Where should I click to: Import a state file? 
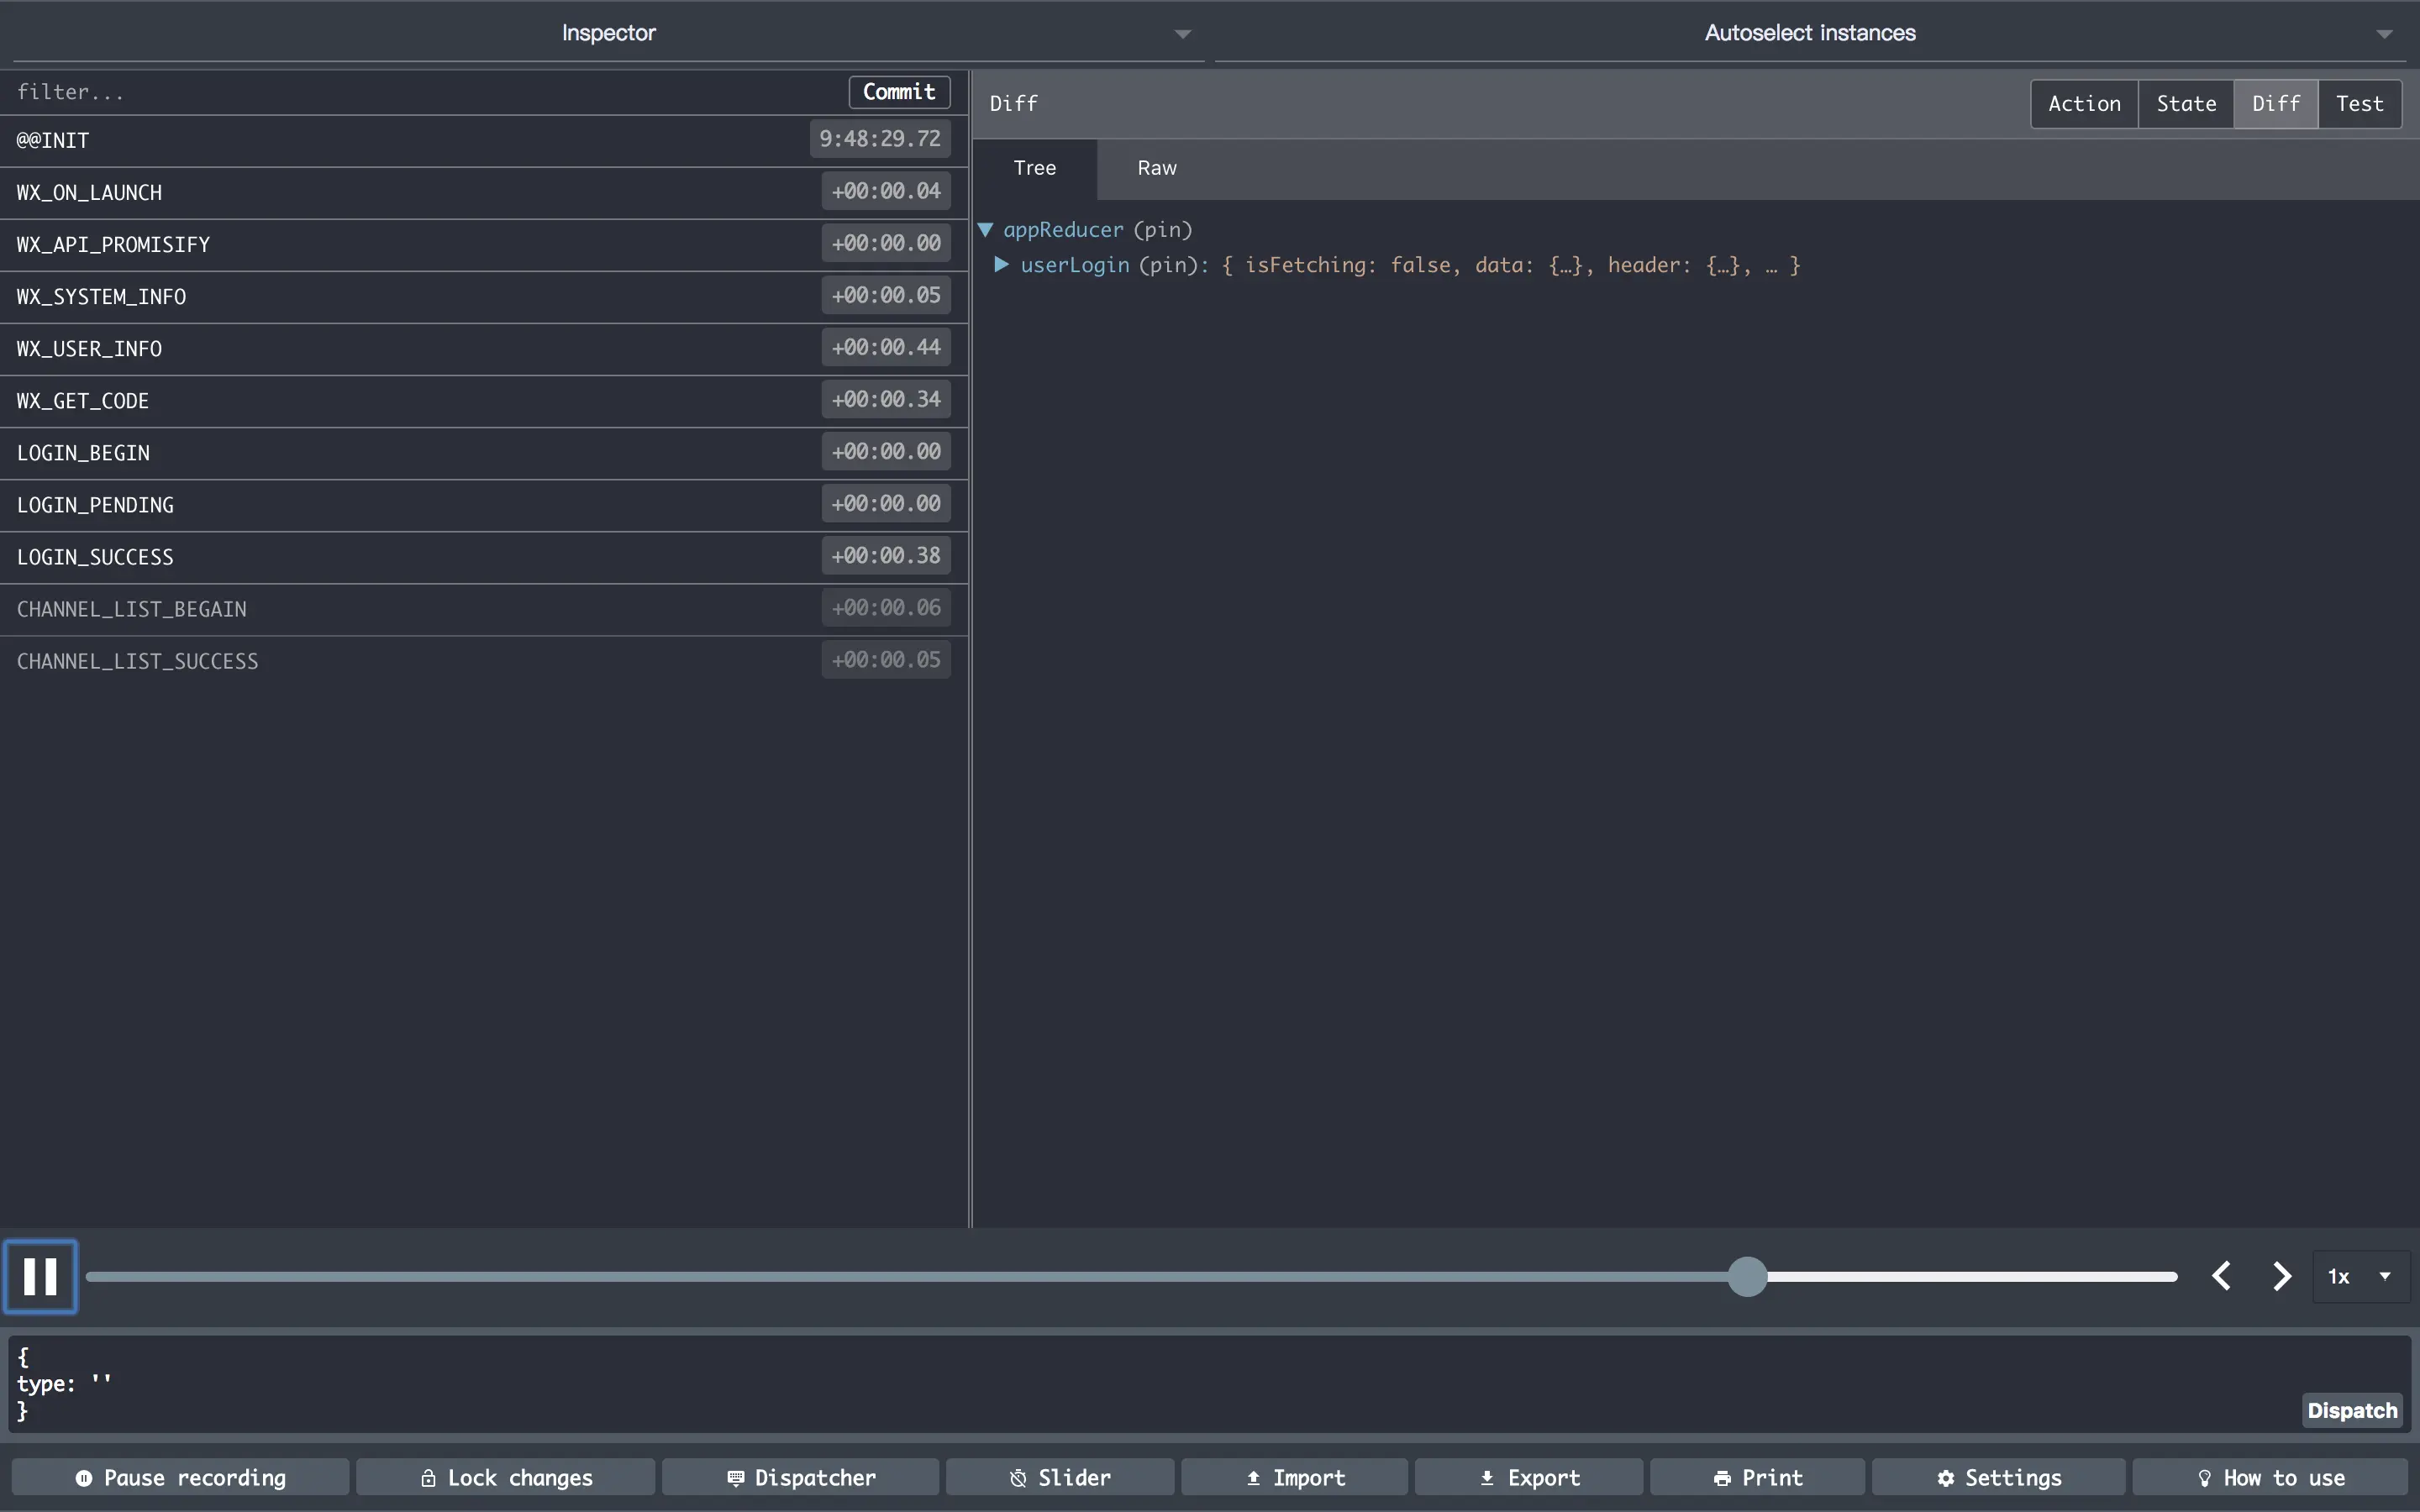pyautogui.click(x=1295, y=1477)
